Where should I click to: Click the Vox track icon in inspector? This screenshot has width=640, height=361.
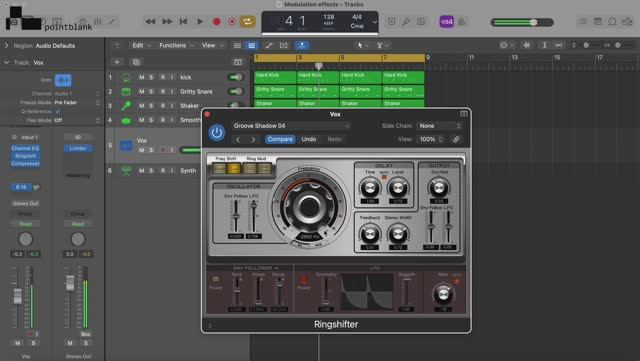63,80
